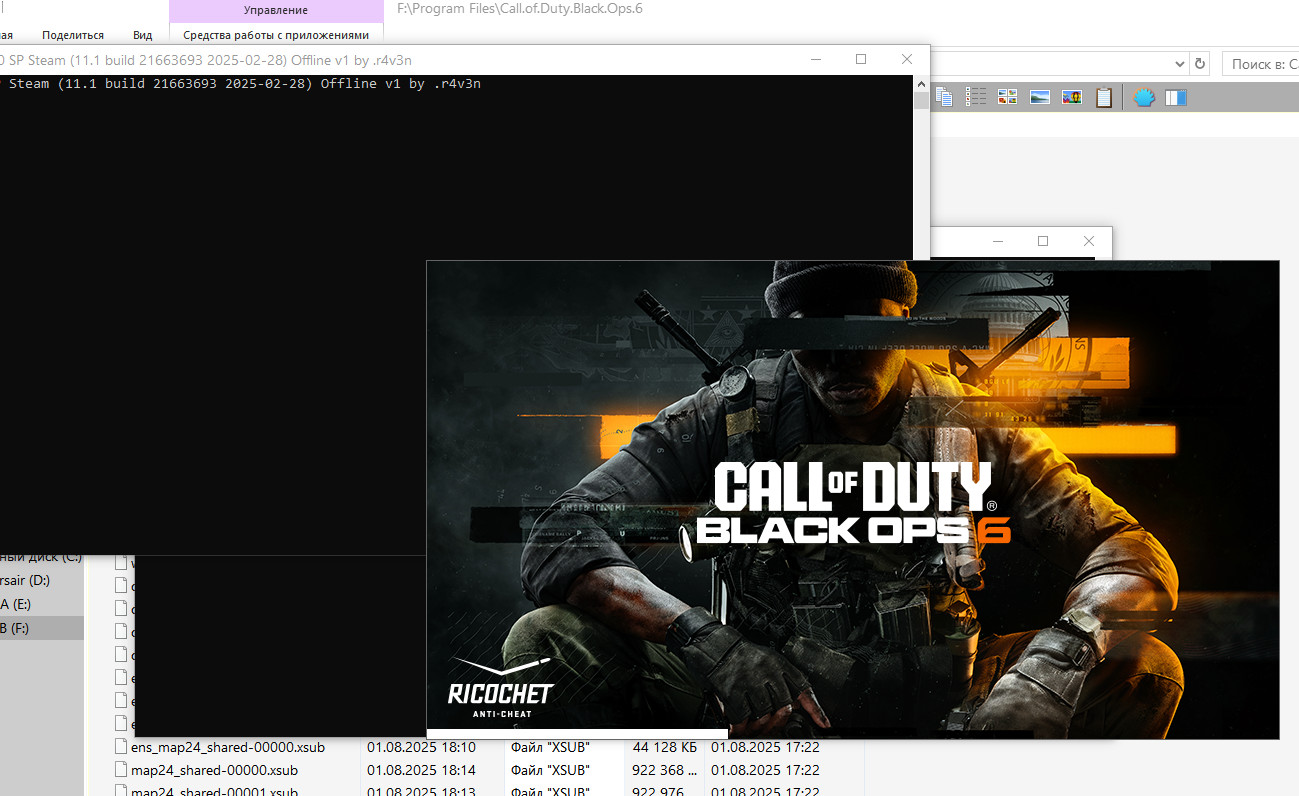Screen dimensions: 1299x796
Task: Select file map24_shared-00000.xsub
Action: [214, 770]
